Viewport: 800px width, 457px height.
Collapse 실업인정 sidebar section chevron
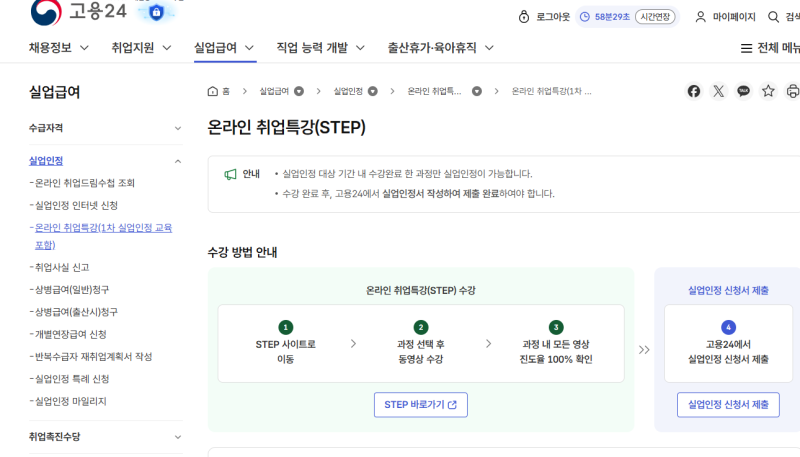tap(178, 161)
